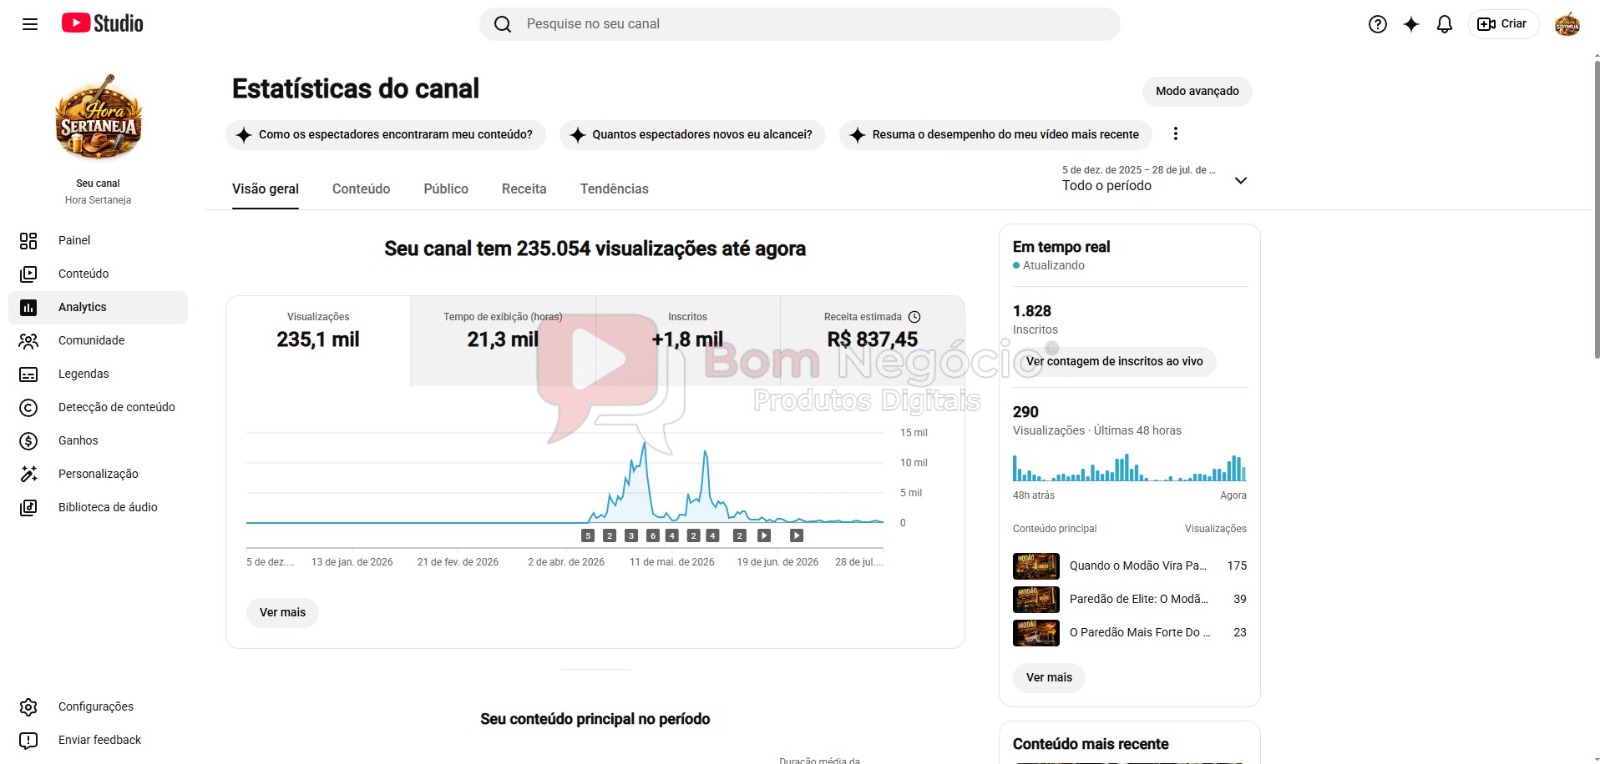Switch to the Conteúdo analytics tab
1600x764 pixels.
pyautogui.click(x=361, y=189)
